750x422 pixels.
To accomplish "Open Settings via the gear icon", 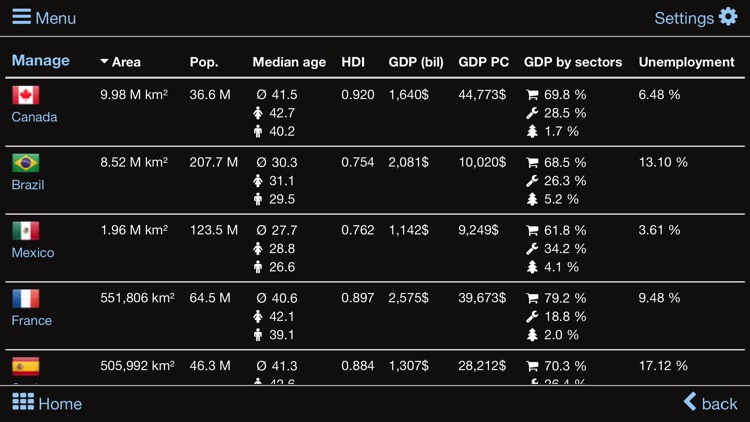I will pyautogui.click(x=728, y=17).
